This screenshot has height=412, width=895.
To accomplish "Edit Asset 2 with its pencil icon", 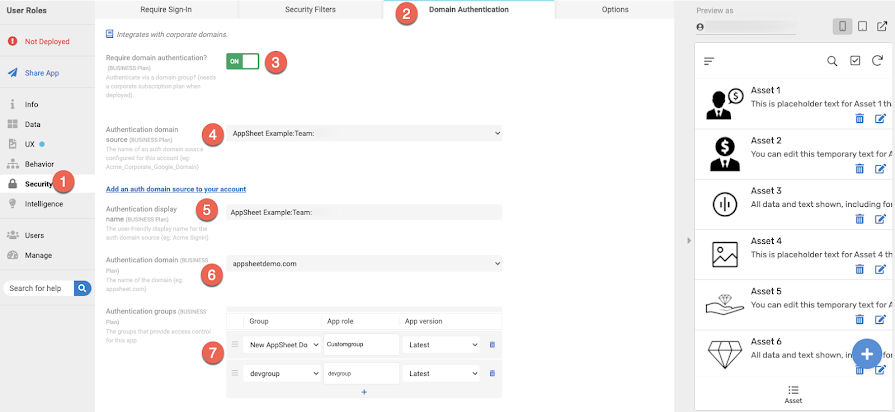I will (x=881, y=168).
